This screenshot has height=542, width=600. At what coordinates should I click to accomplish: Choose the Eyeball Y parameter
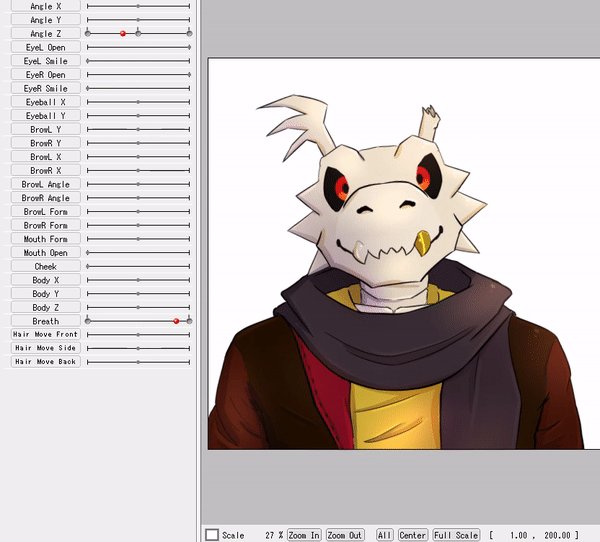pyautogui.click(x=46, y=116)
